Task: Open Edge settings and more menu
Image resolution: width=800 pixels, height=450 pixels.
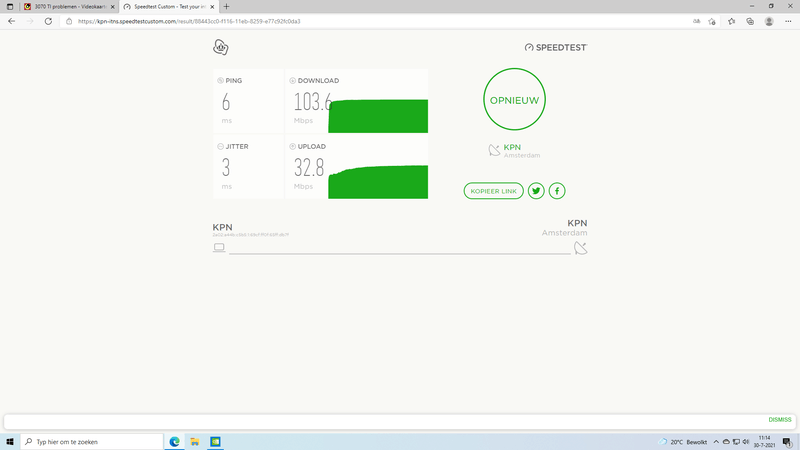Action: point(788,21)
